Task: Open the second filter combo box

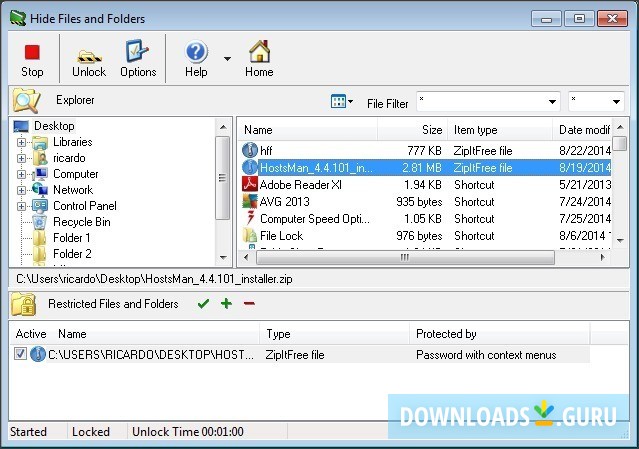Action: [x=596, y=101]
